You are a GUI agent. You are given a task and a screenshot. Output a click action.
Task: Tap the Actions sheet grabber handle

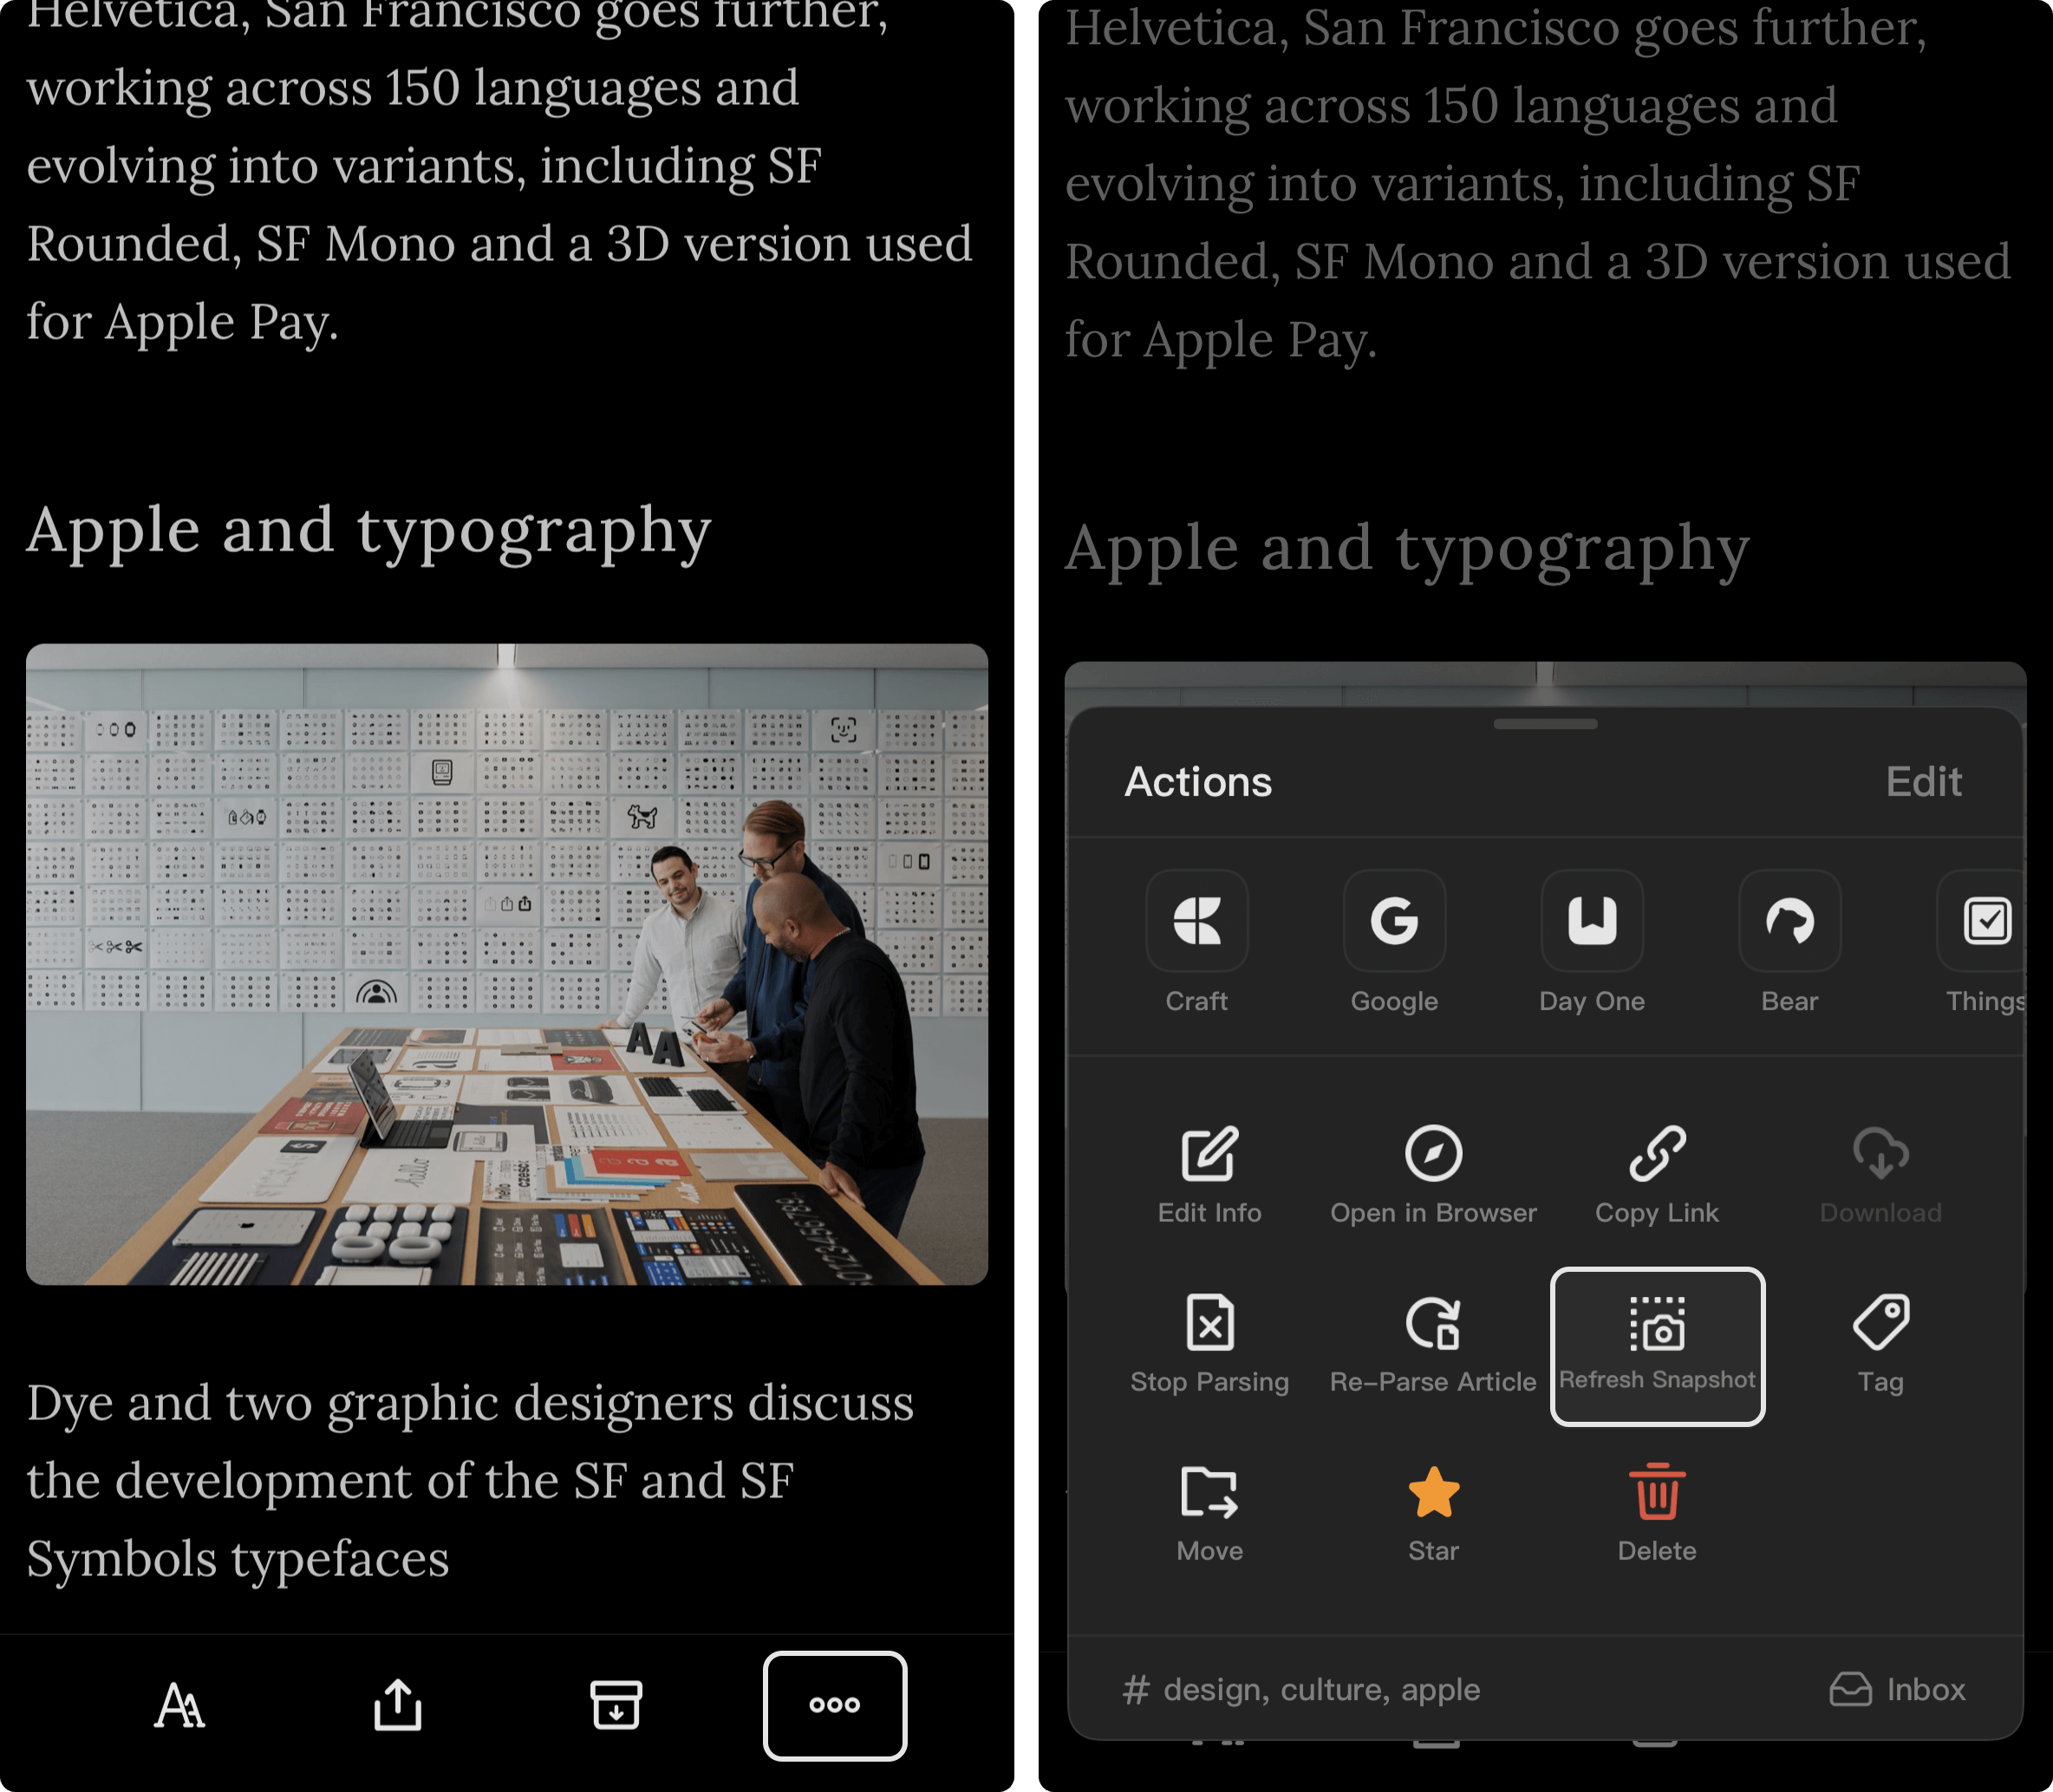pyautogui.click(x=1545, y=724)
